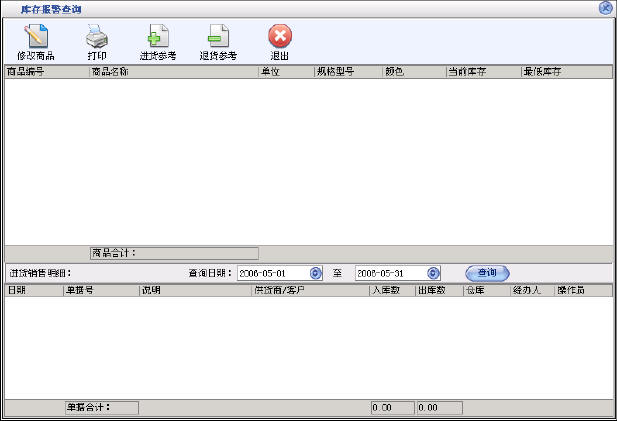The width and height of the screenshot is (617, 421).
Task: Open 退货参考 (return reference) from toolbar
Action: coord(218,38)
